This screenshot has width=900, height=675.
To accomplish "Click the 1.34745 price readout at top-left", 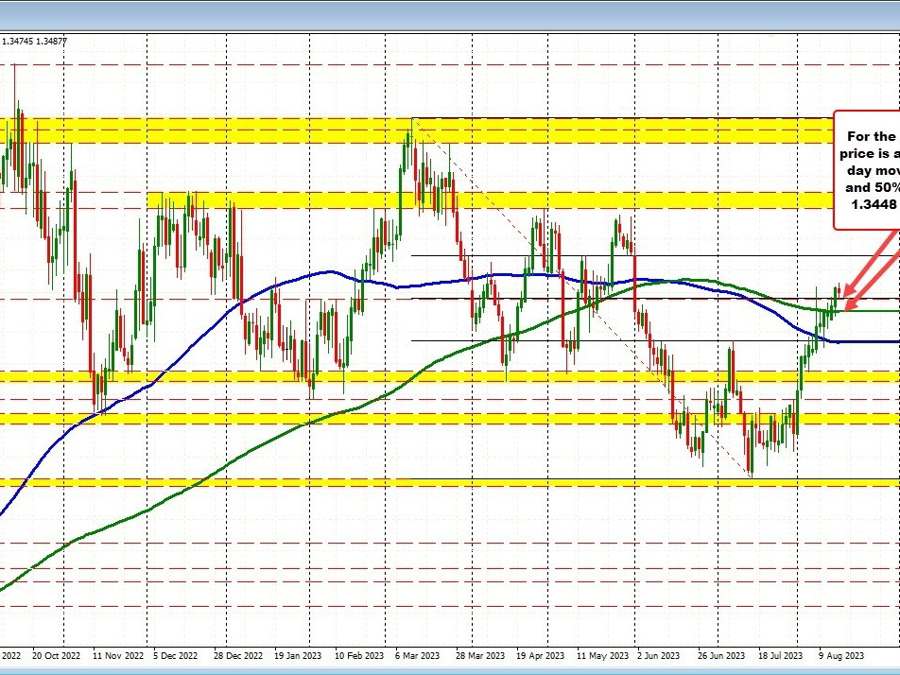I will click(23, 41).
